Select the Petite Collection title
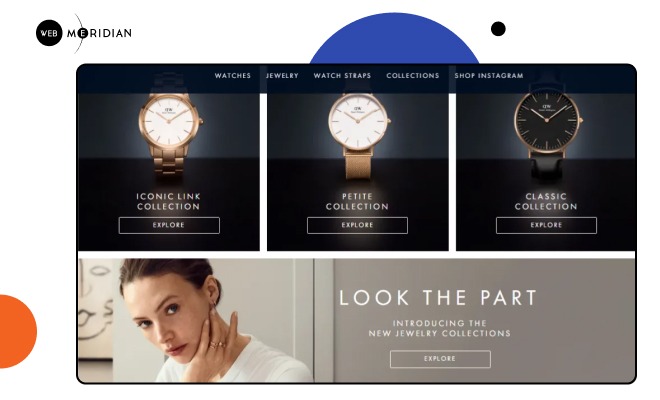The image size is (660, 400). 357,201
